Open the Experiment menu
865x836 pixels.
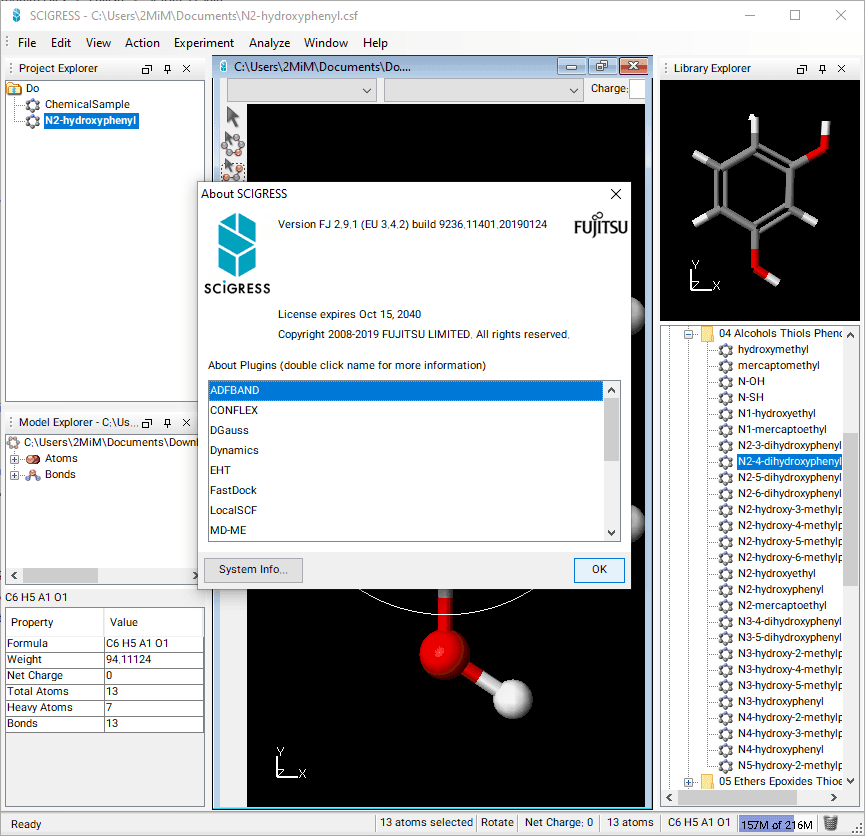pyautogui.click(x=203, y=43)
